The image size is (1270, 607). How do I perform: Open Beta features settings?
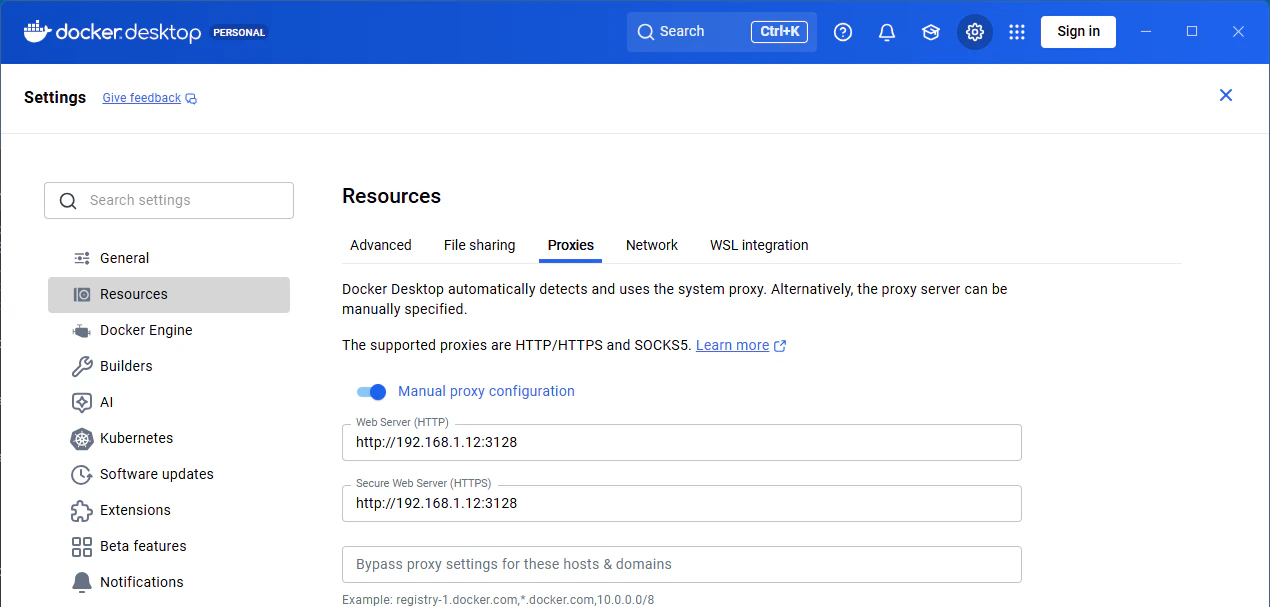[169, 546]
